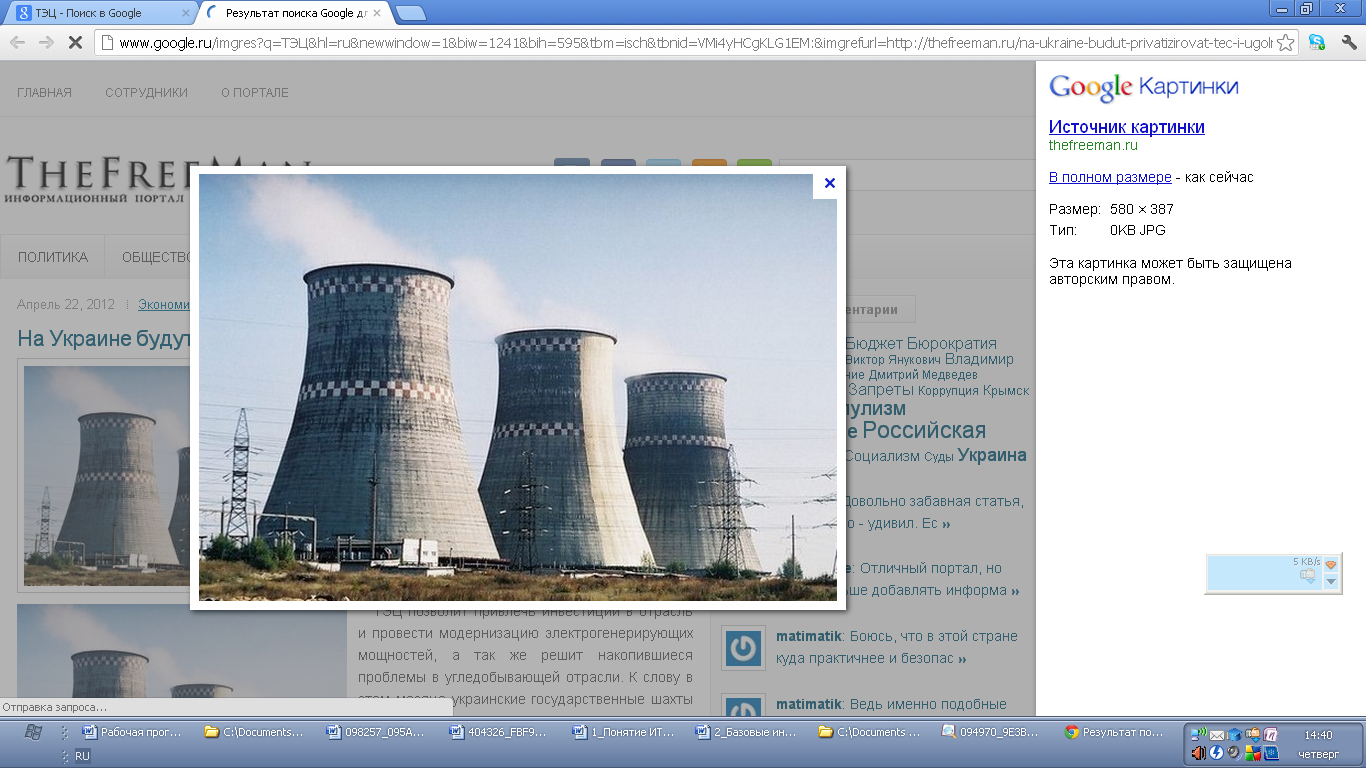Open Коррупция tag
This screenshot has width=1366, height=768.
[x=948, y=391]
